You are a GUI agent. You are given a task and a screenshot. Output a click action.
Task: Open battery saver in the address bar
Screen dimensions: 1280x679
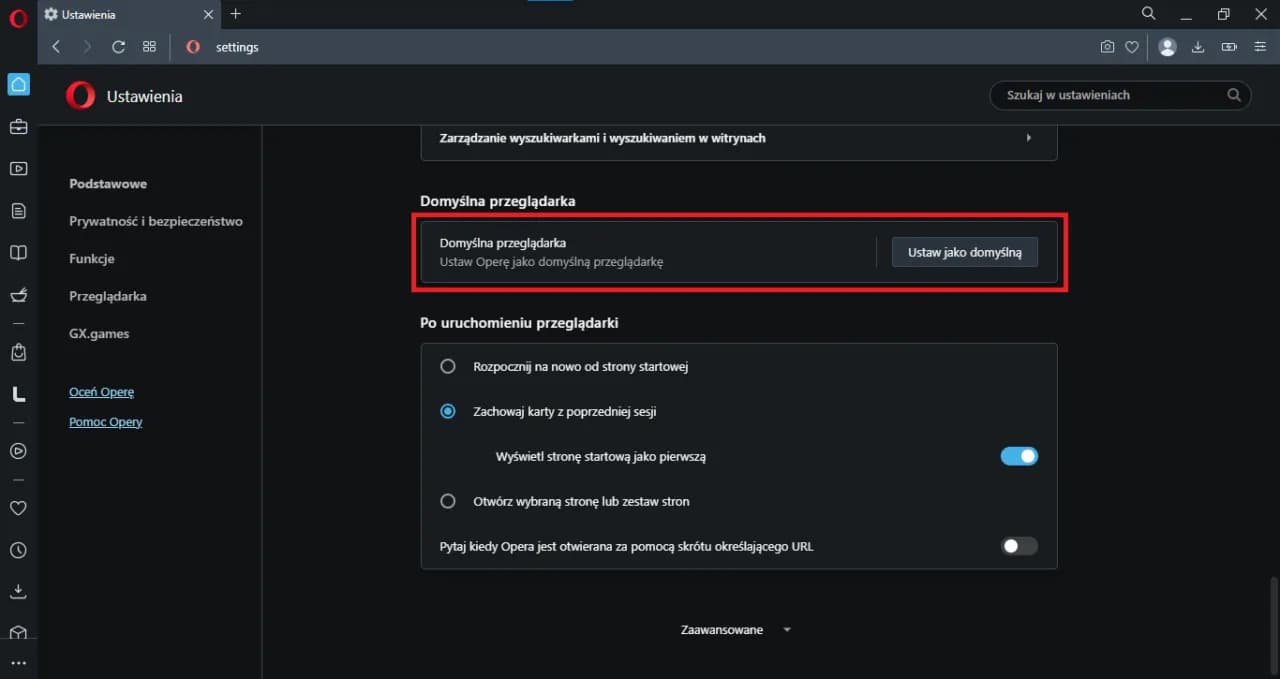coord(1228,46)
